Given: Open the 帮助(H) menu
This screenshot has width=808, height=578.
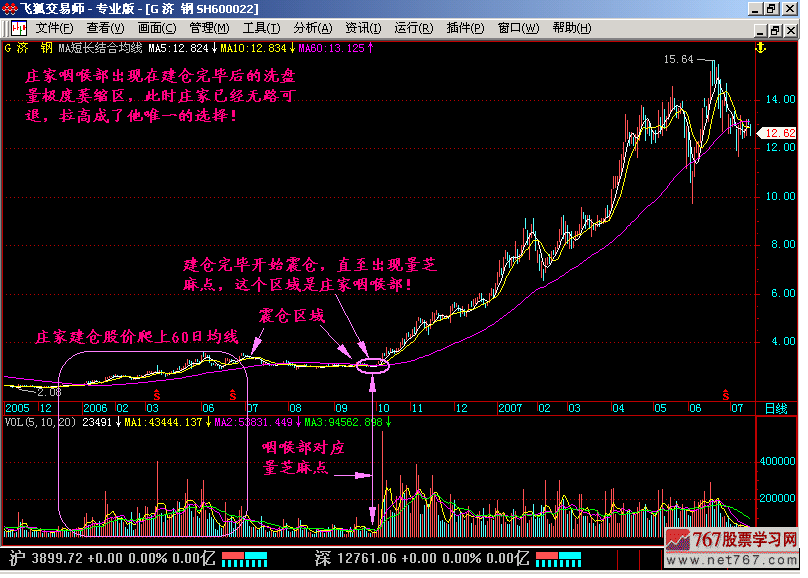Looking at the screenshot, I should [x=571, y=27].
